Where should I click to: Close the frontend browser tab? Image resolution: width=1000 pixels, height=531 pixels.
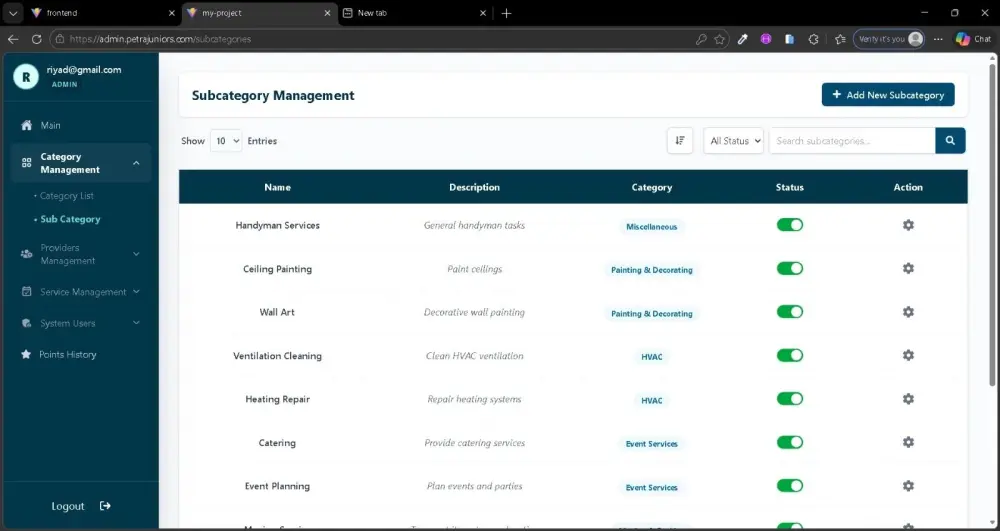click(171, 13)
